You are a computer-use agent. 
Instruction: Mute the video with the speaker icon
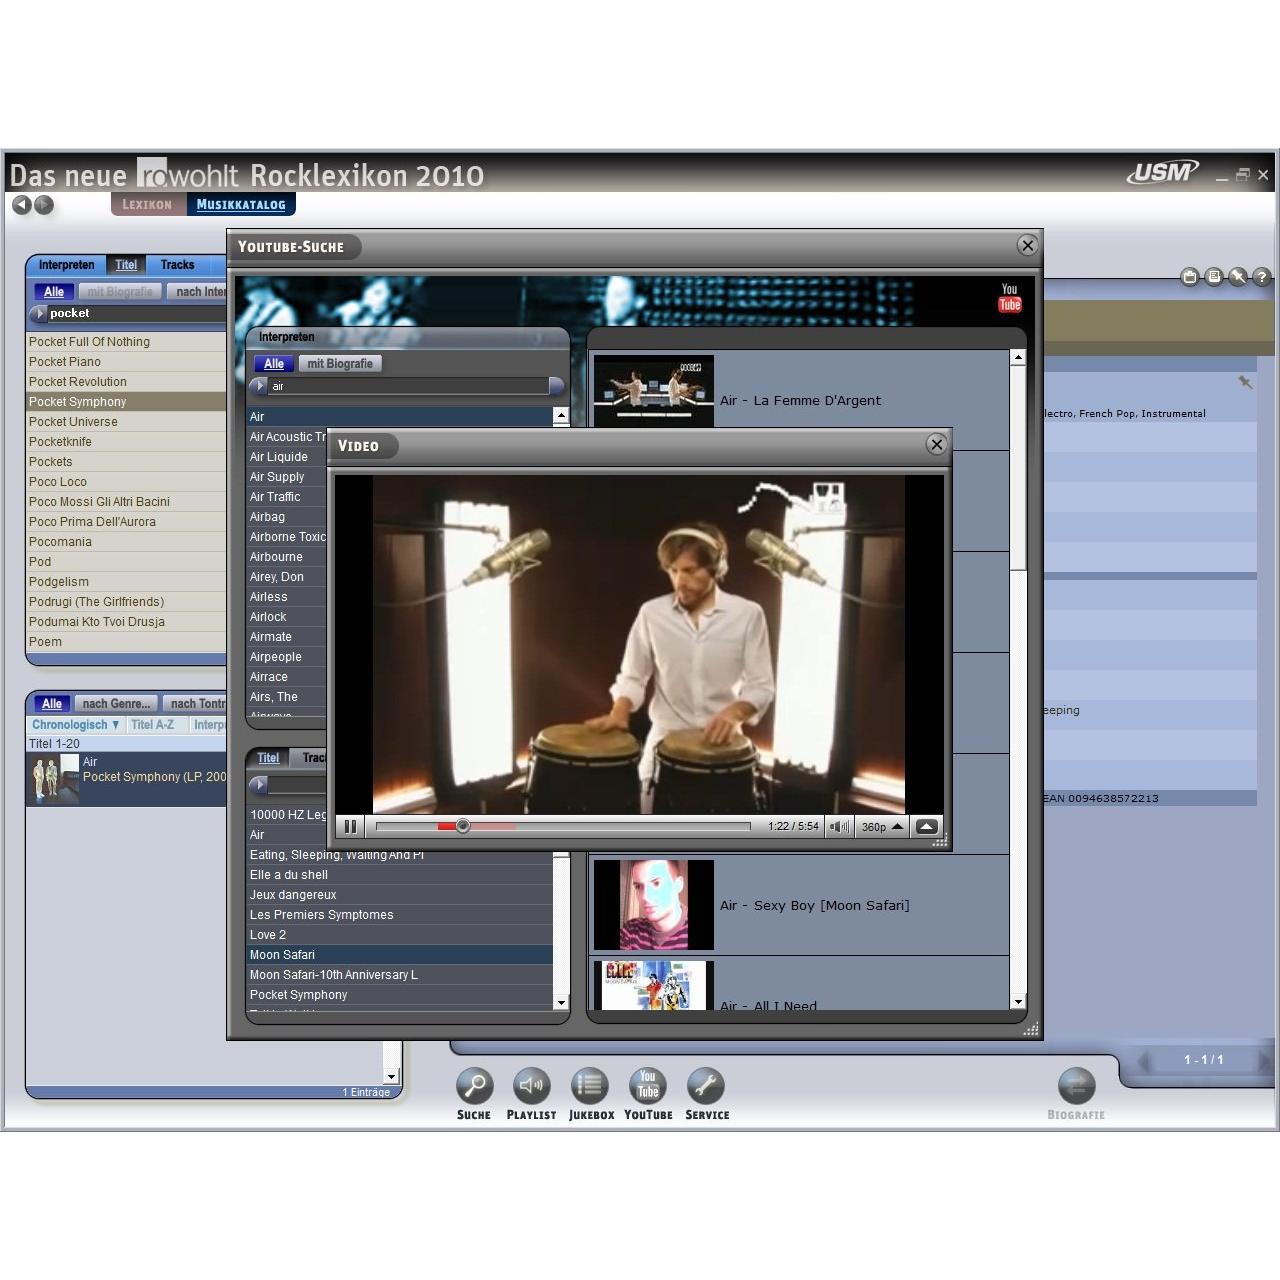(x=839, y=826)
